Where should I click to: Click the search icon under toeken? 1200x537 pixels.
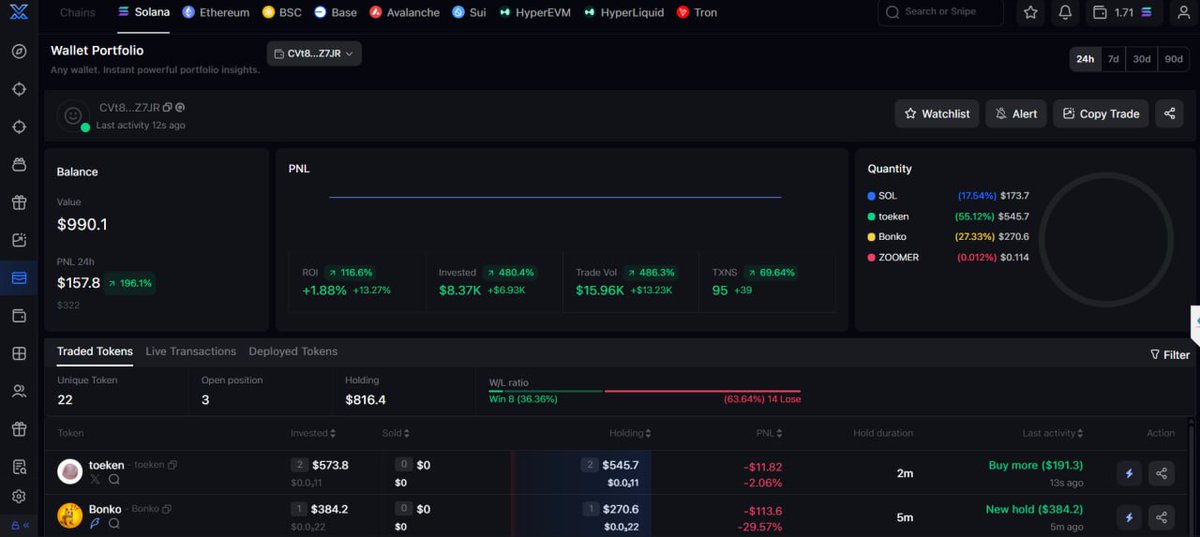pos(114,480)
